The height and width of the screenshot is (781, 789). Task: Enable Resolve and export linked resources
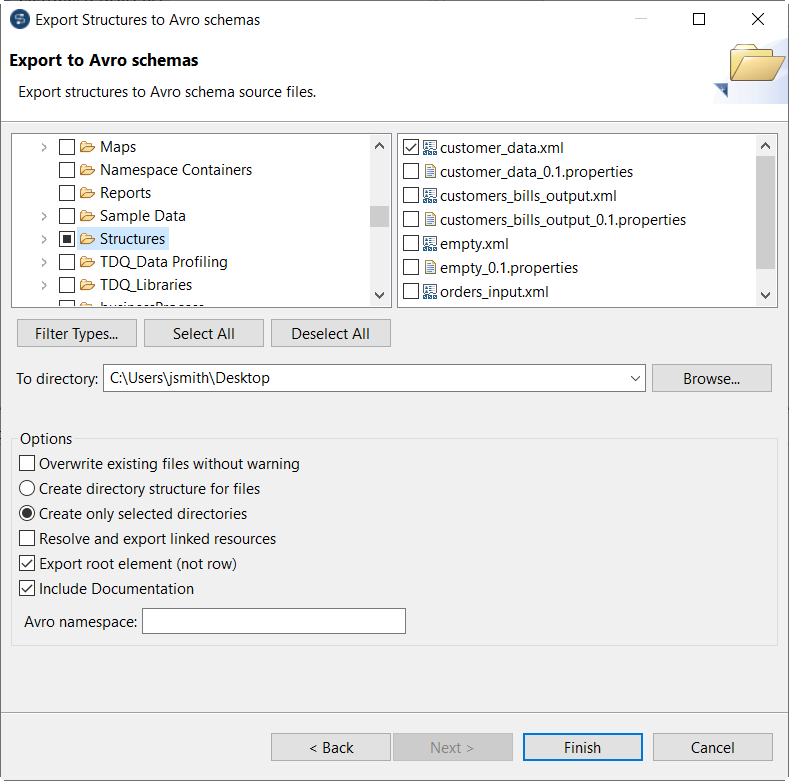coord(27,538)
